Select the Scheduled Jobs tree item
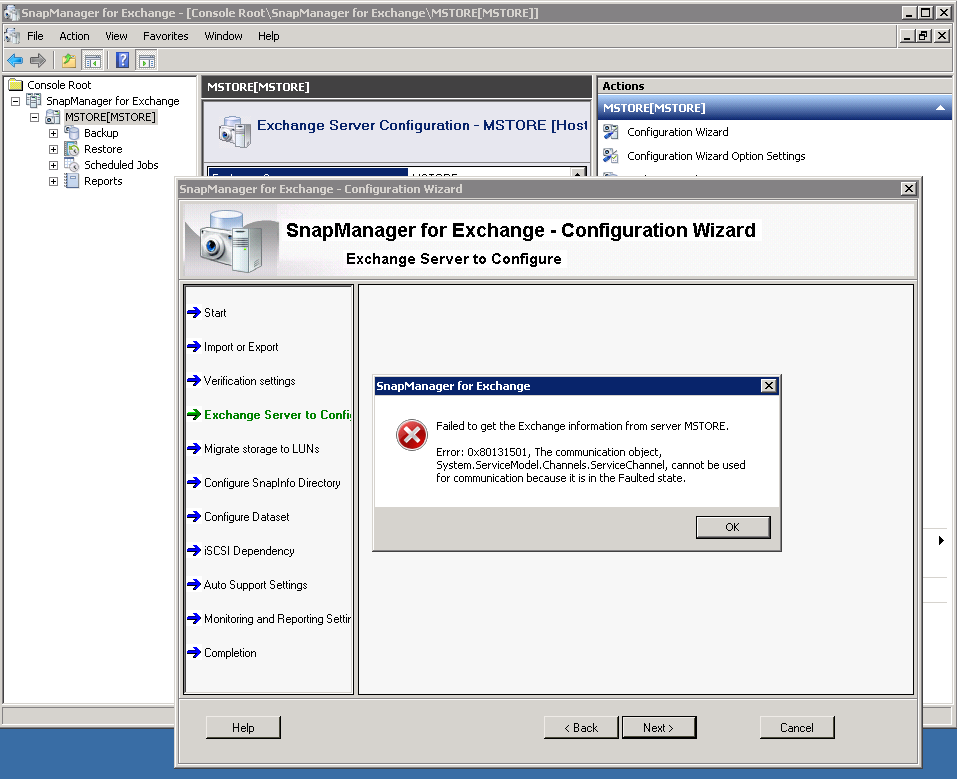The width and height of the screenshot is (957, 779). [x=121, y=165]
